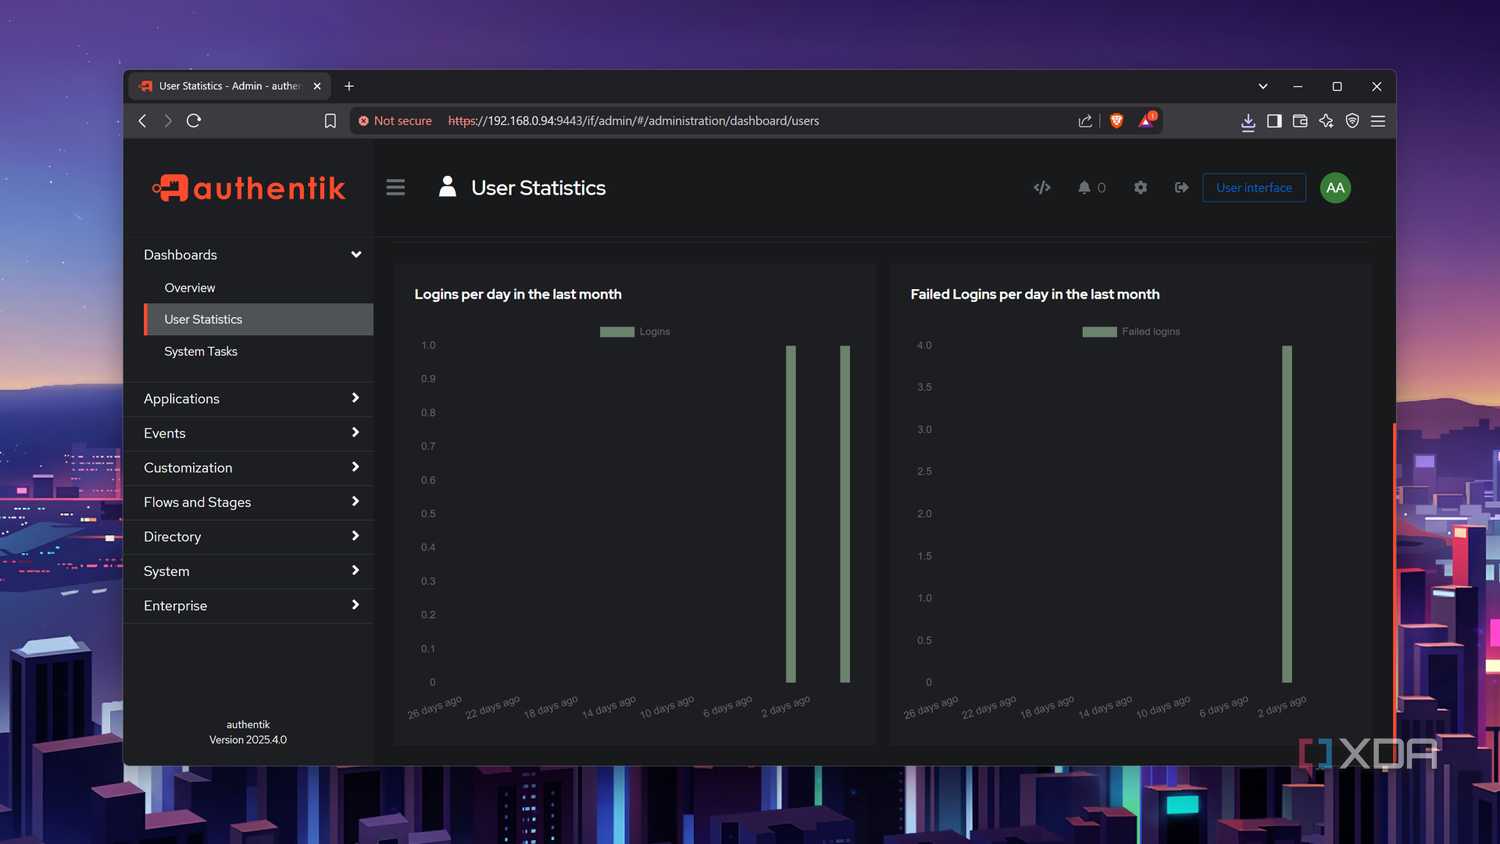
Task: Click the address bar URL
Action: (633, 121)
